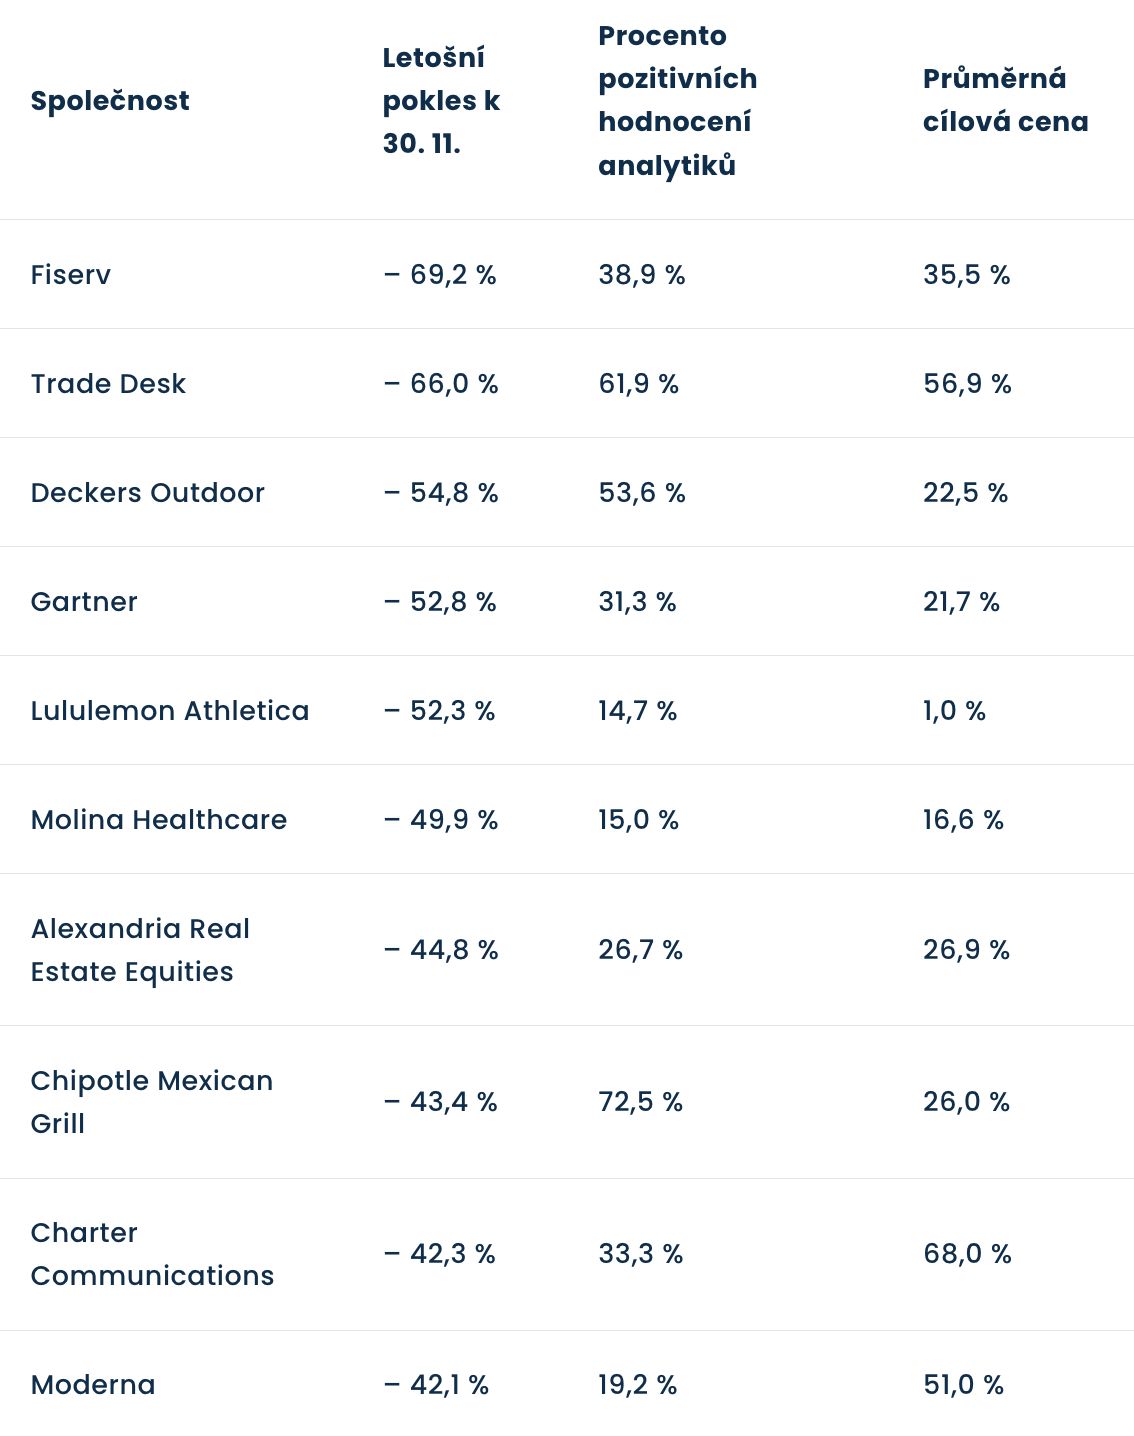The image size is (1134, 1436).
Task: Click Moderna's target price value 51,0 %
Action: [963, 1385]
